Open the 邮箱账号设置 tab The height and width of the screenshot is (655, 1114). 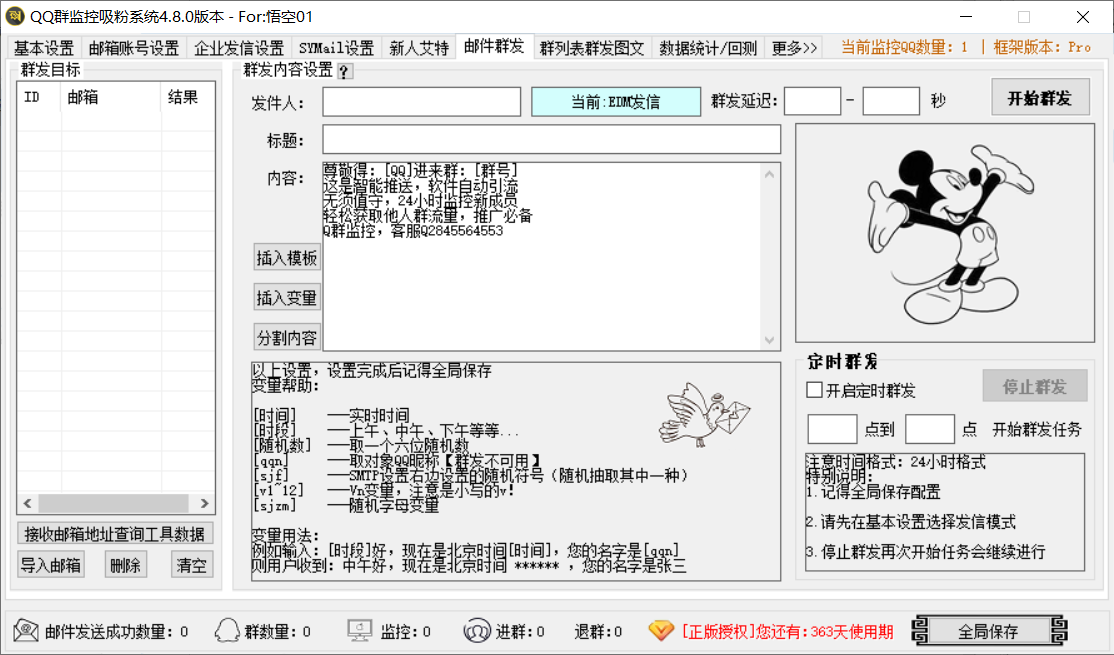click(x=134, y=48)
